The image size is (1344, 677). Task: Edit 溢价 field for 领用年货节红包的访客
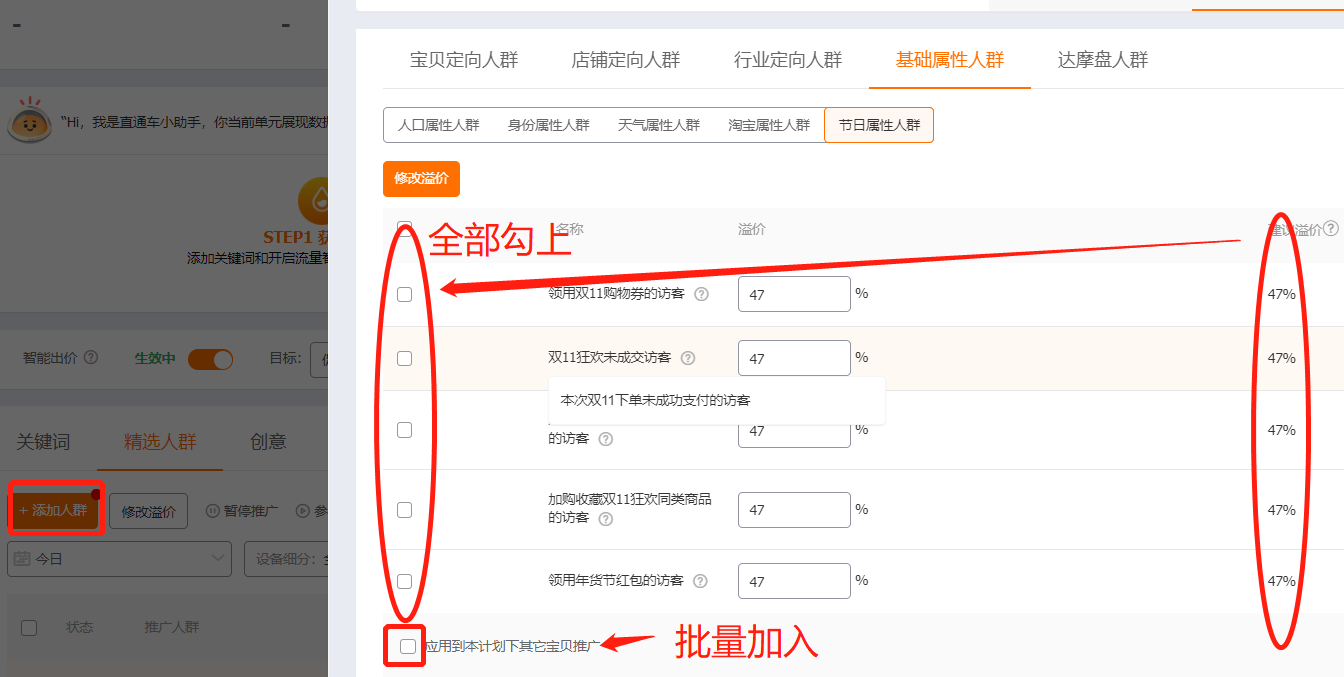794,581
